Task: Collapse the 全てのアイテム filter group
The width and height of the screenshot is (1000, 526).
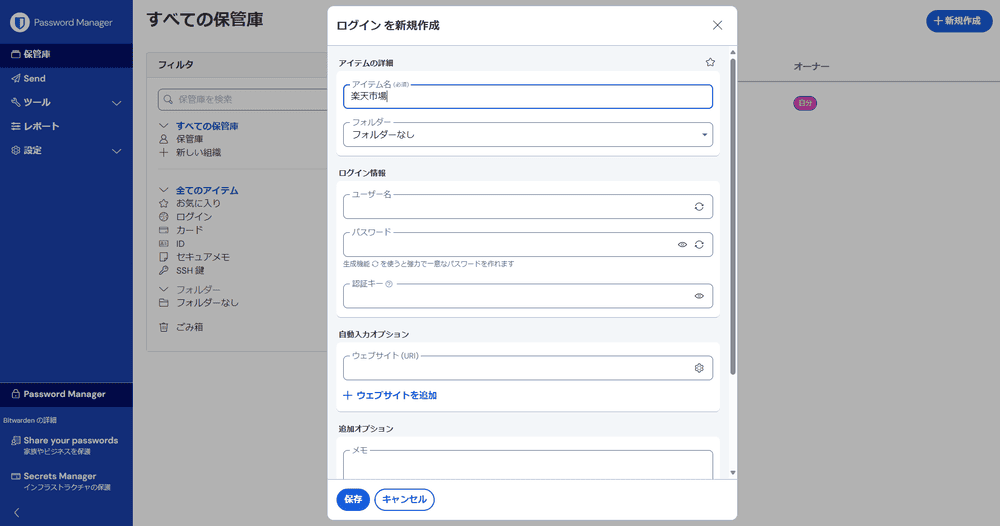Action: [x=165, y=190]
